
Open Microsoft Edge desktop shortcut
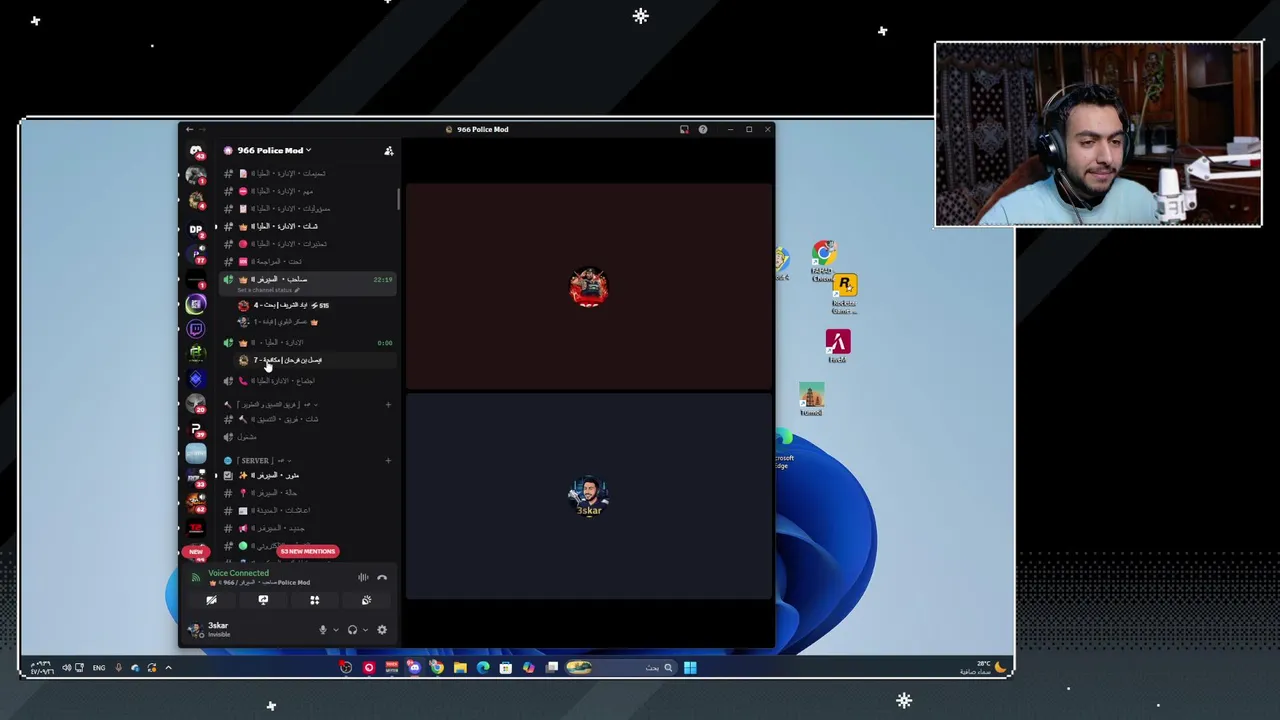coord(784,450)
